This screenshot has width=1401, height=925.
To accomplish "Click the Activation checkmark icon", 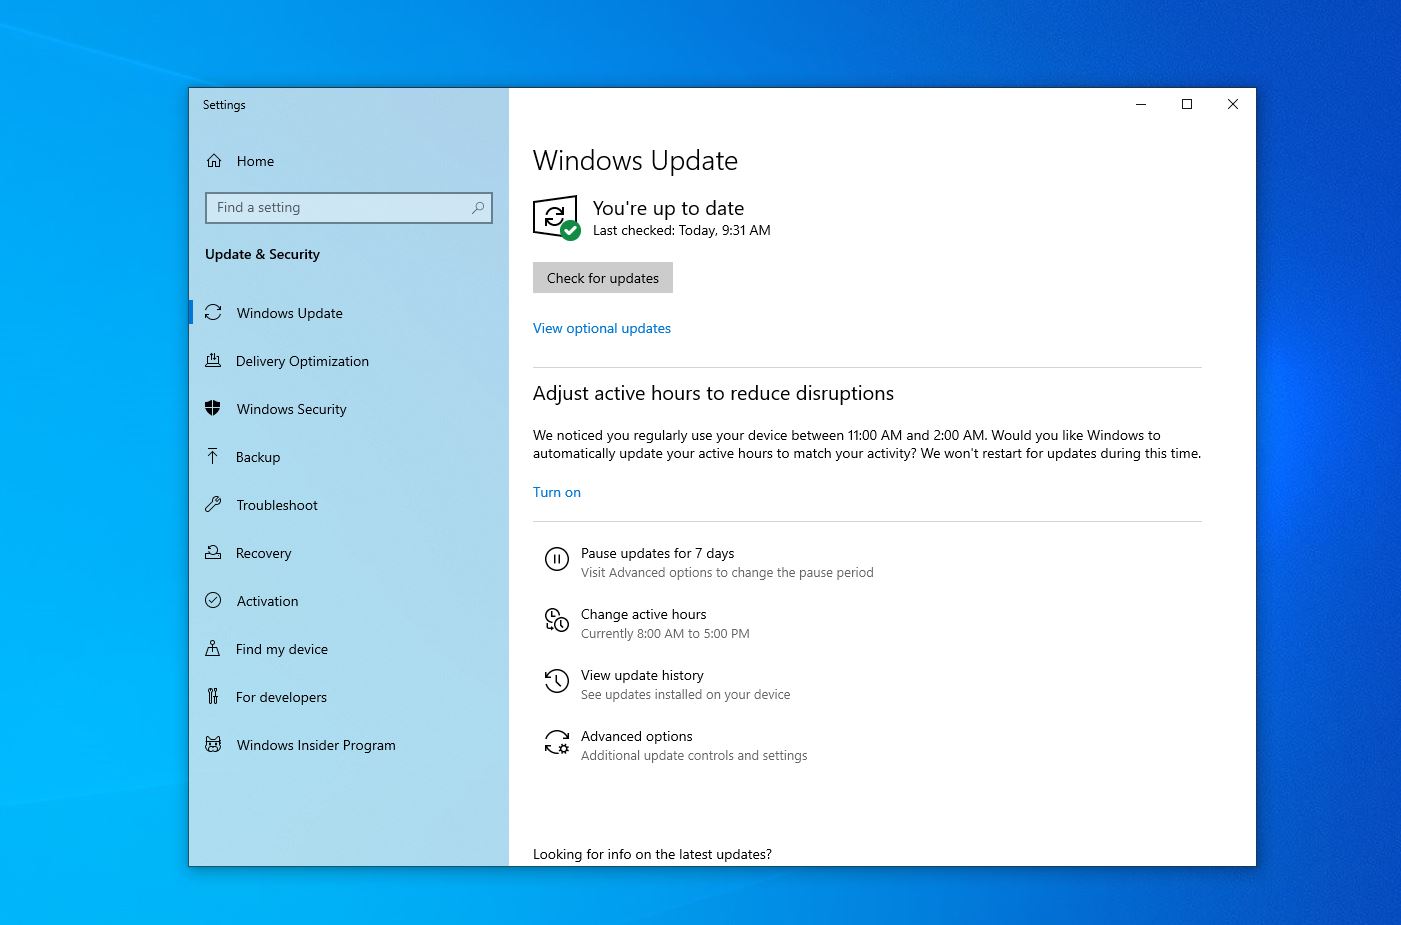I will point(213,600).
